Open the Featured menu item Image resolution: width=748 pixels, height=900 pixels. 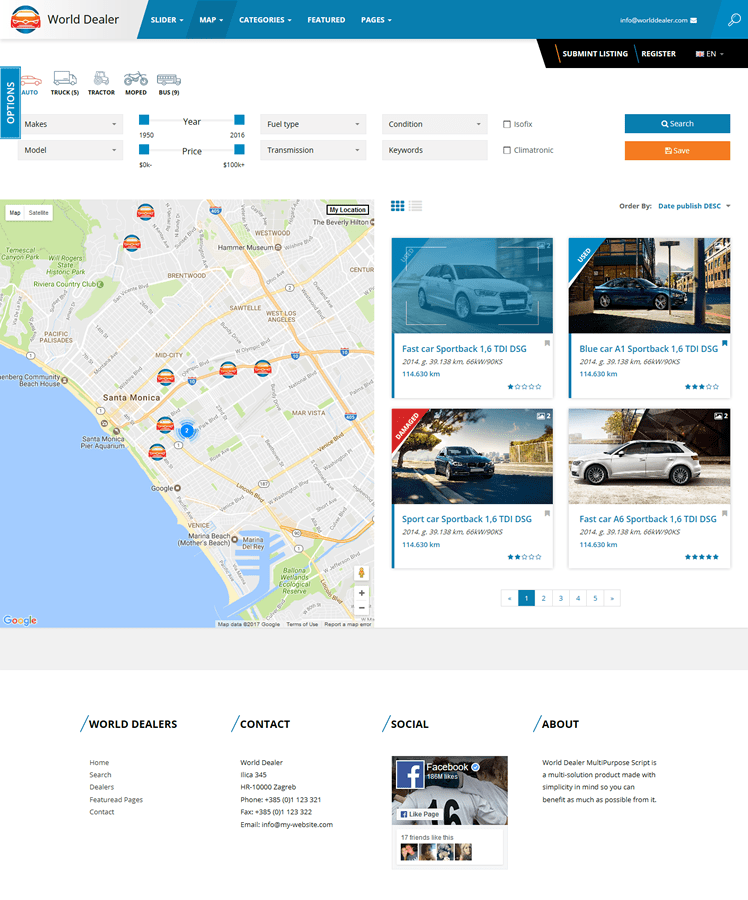pos(326,20)
